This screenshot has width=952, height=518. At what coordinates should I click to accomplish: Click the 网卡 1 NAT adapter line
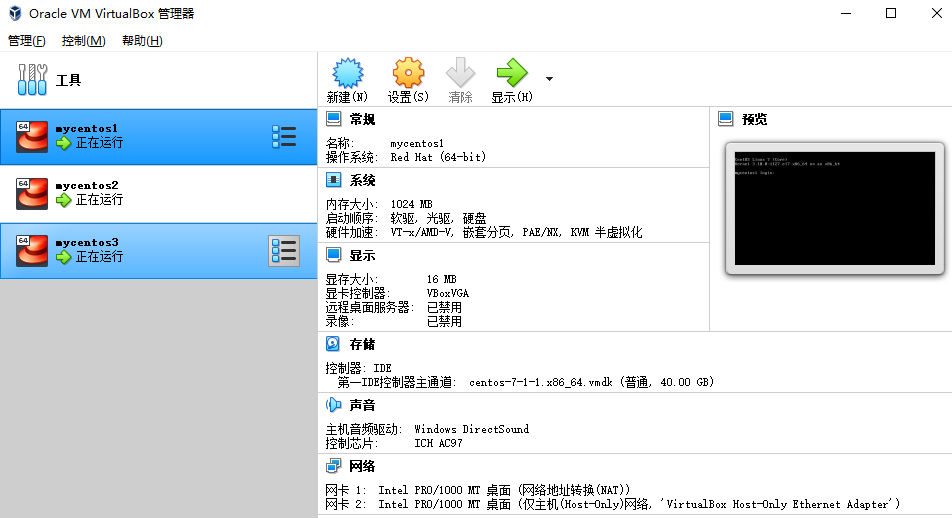478,490
